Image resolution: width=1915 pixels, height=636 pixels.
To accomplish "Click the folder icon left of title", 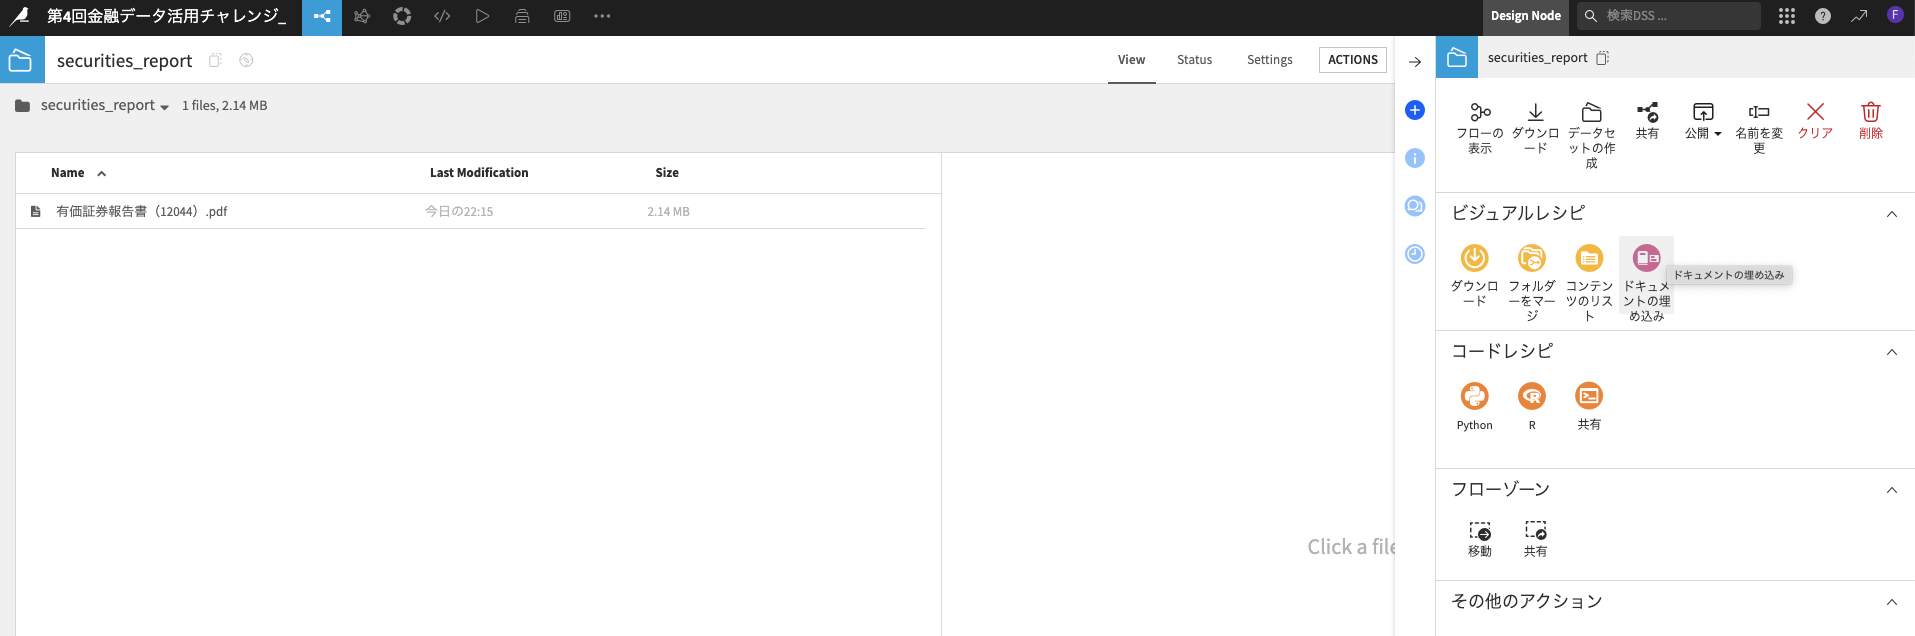I will click(x=22, y=60).
